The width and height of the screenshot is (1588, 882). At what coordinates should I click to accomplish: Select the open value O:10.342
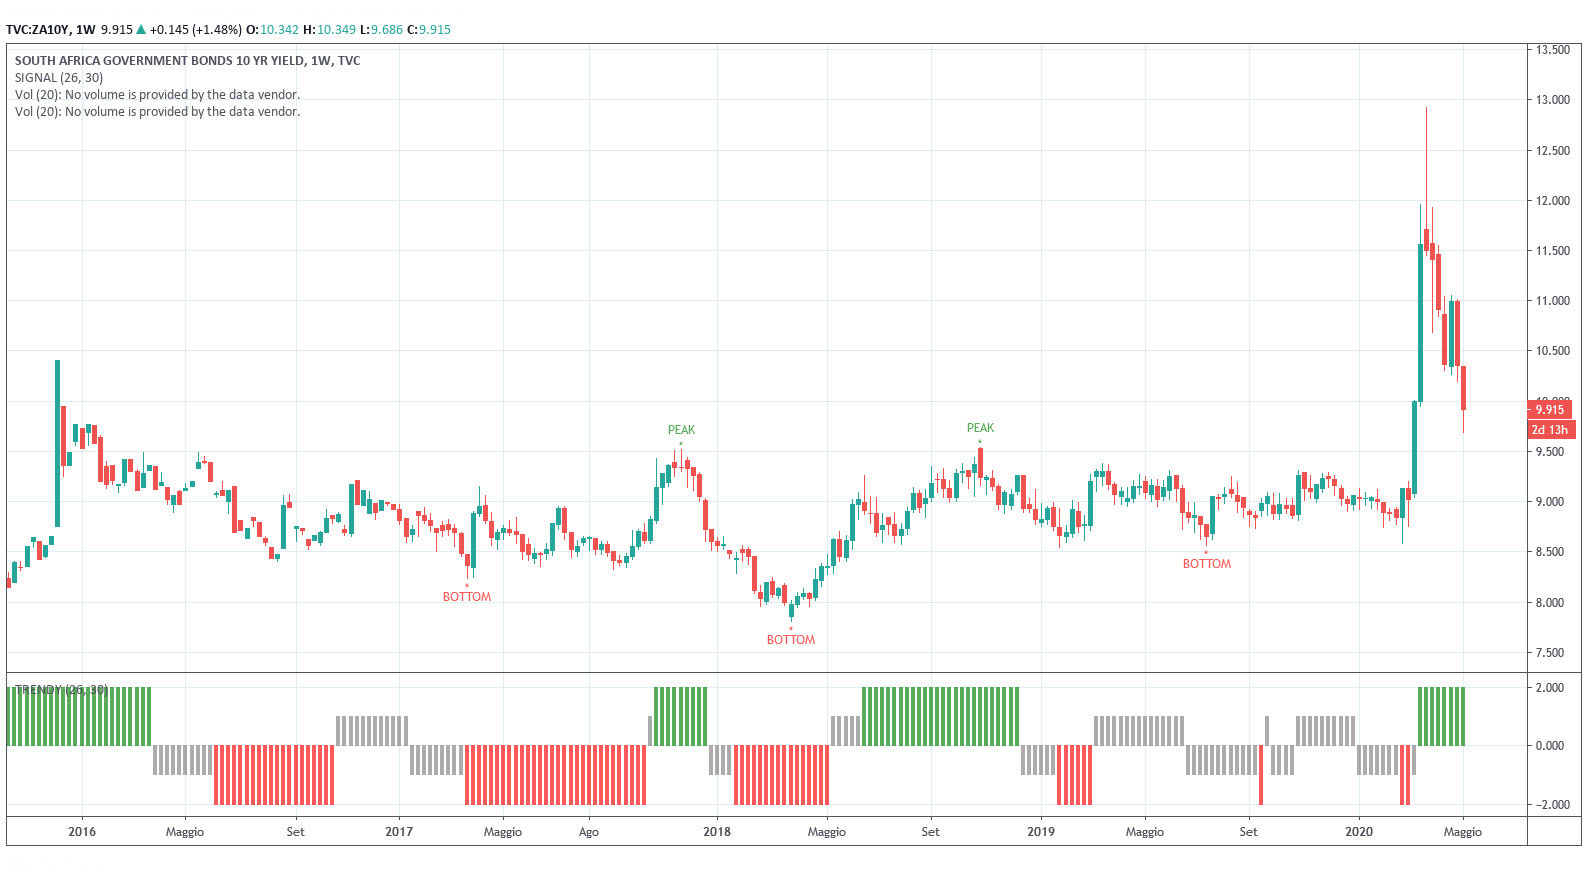(272, 30)
